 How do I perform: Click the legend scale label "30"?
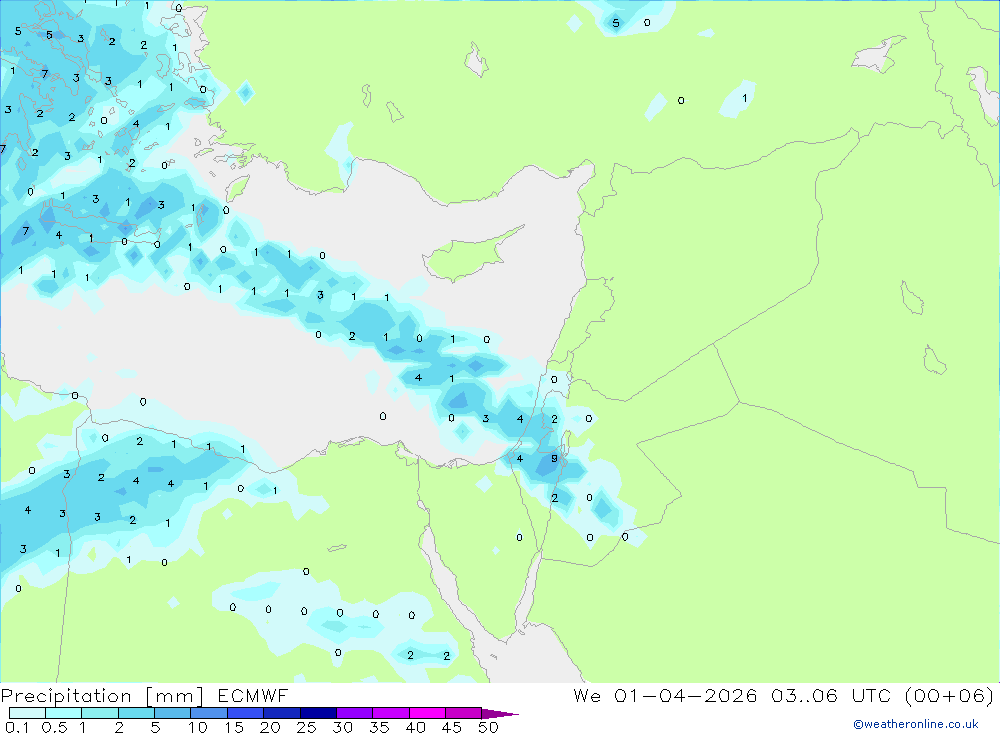coord(342,727)
